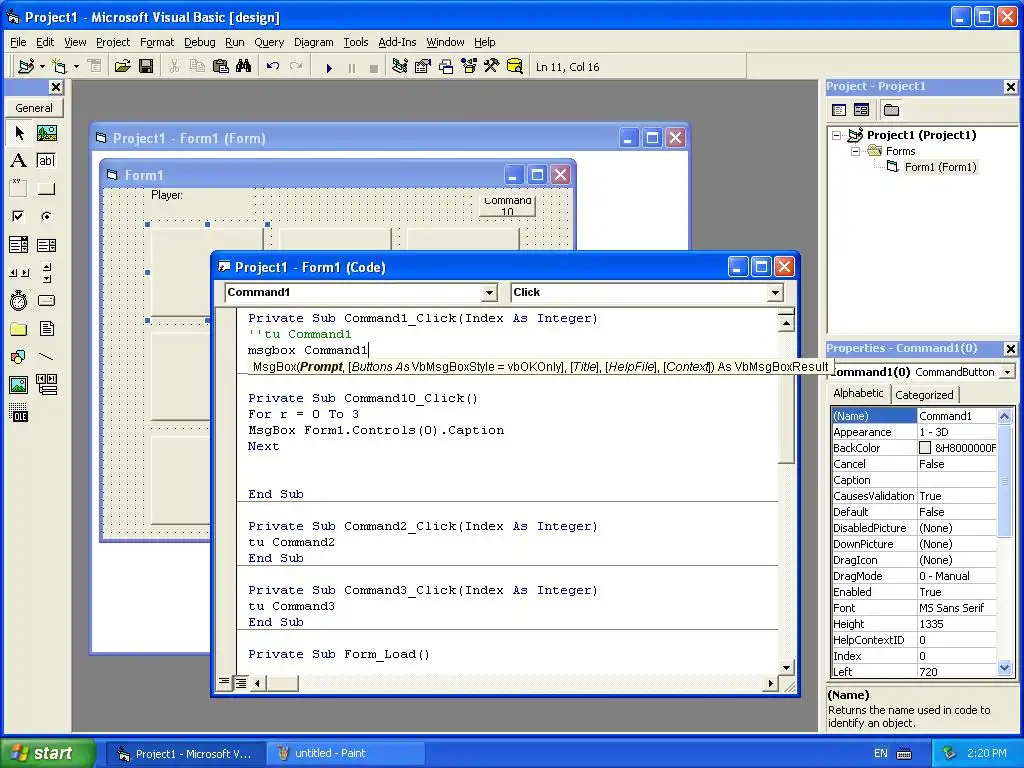Click the General tab of the toolbox
Image resolution: width=1024 pixels, height=768 pixels.
point(34,108)
